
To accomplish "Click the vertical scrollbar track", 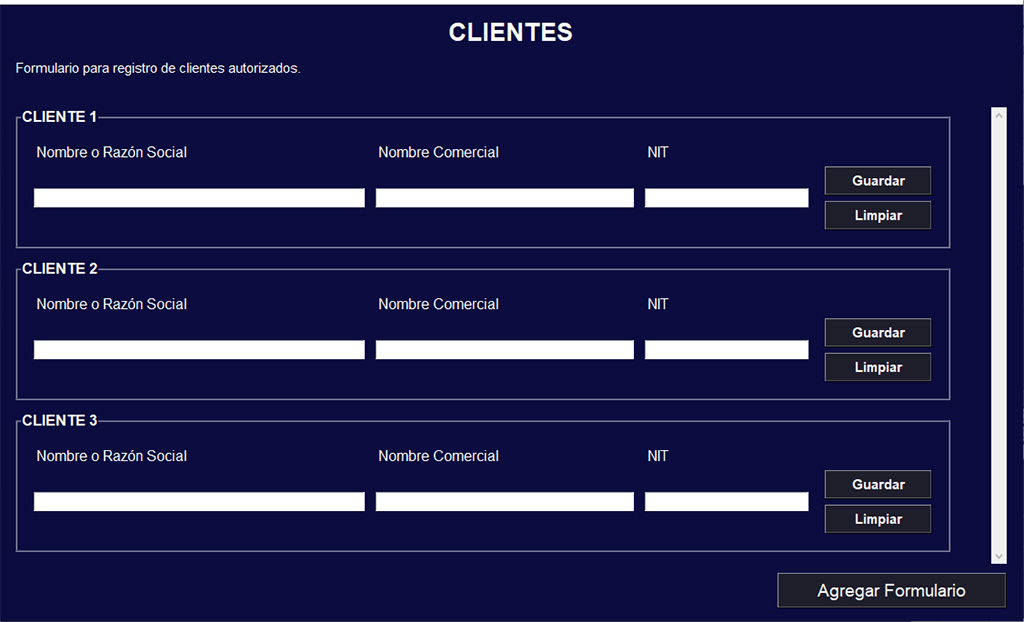I will (x=999, y=335).
